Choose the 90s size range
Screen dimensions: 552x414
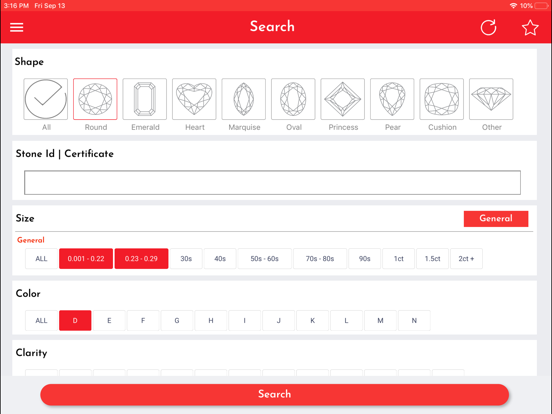point(364,259)
